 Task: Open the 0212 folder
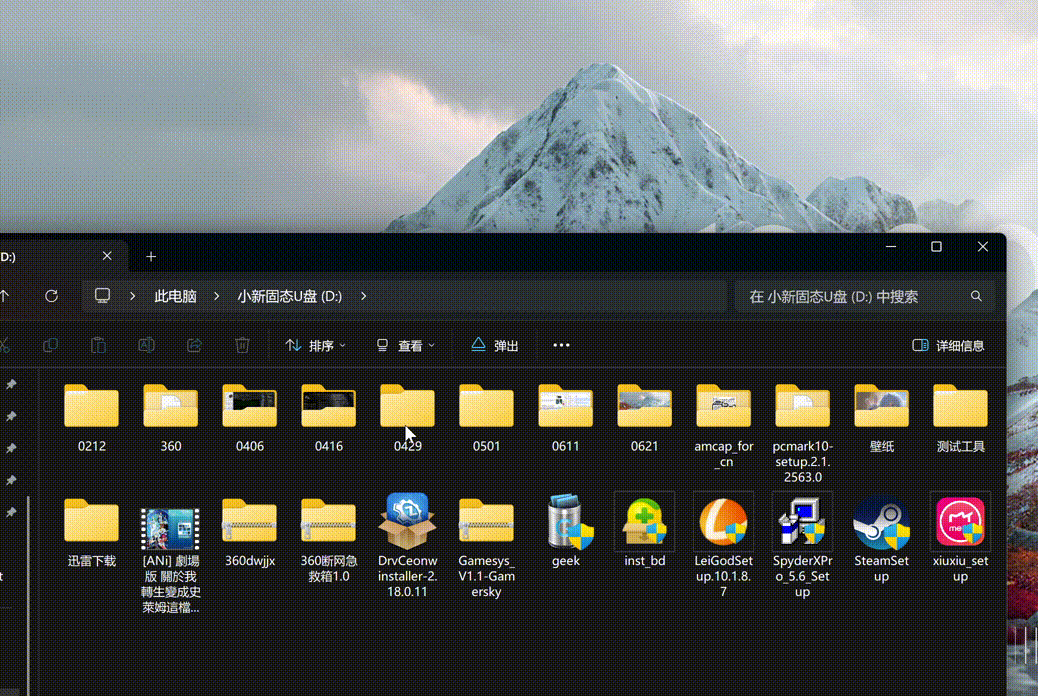click(91, 417)
